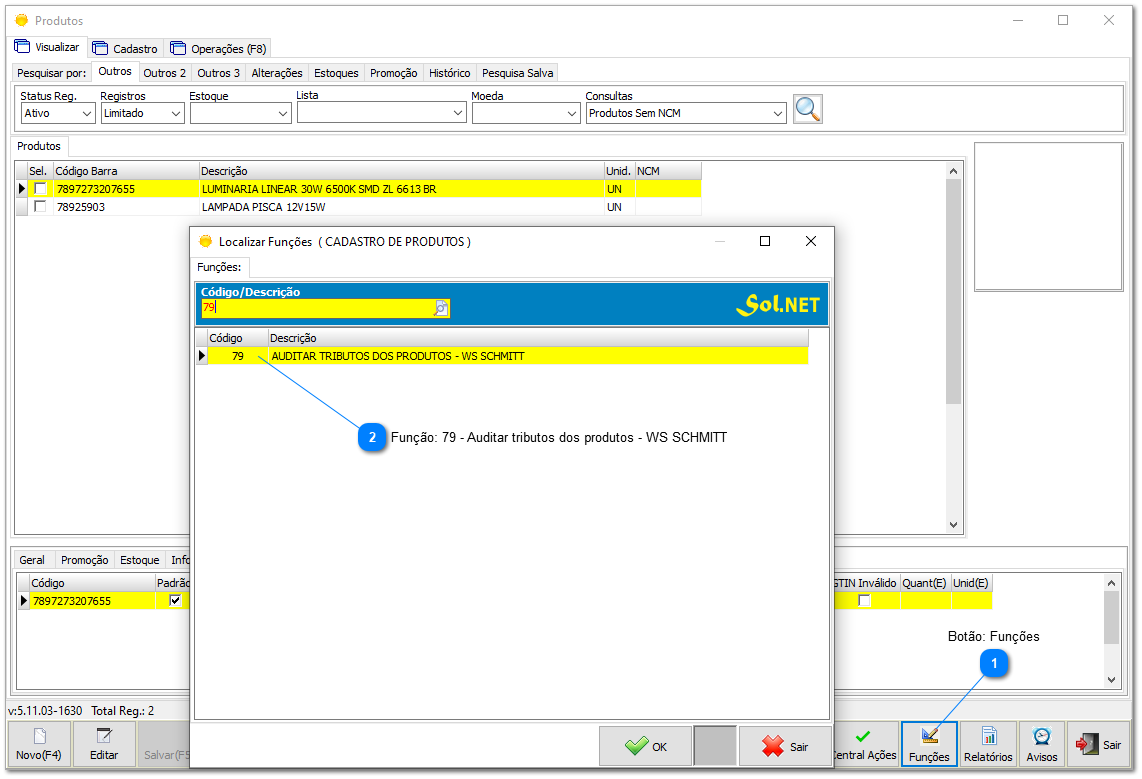
Task: Select the Promoção search tab
Action: click(393, 72)
